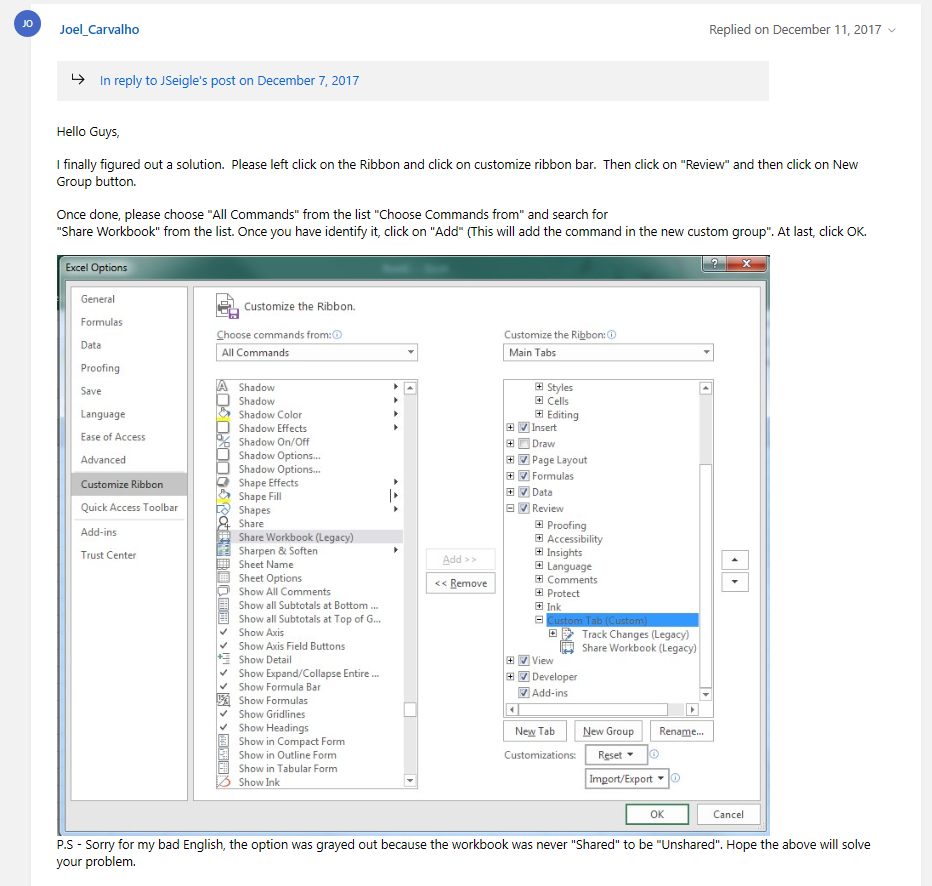This screenshot has width=932, height=886.
Task: Click the Move Up arrow button
Action: pyautogui.click(x=735, y=560)
